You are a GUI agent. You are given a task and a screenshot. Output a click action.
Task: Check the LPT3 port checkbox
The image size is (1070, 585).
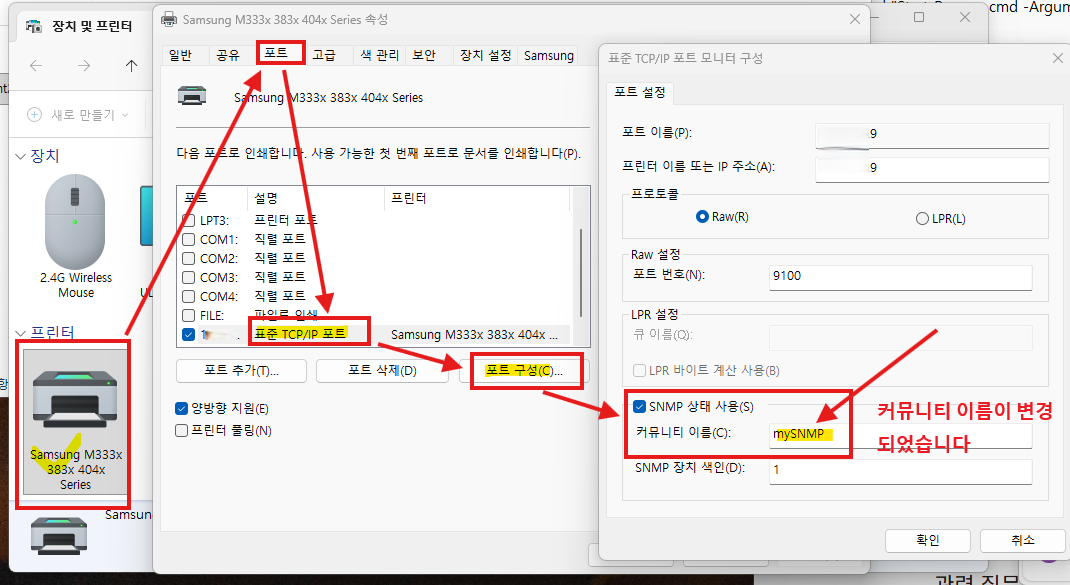tap(189, 220)
